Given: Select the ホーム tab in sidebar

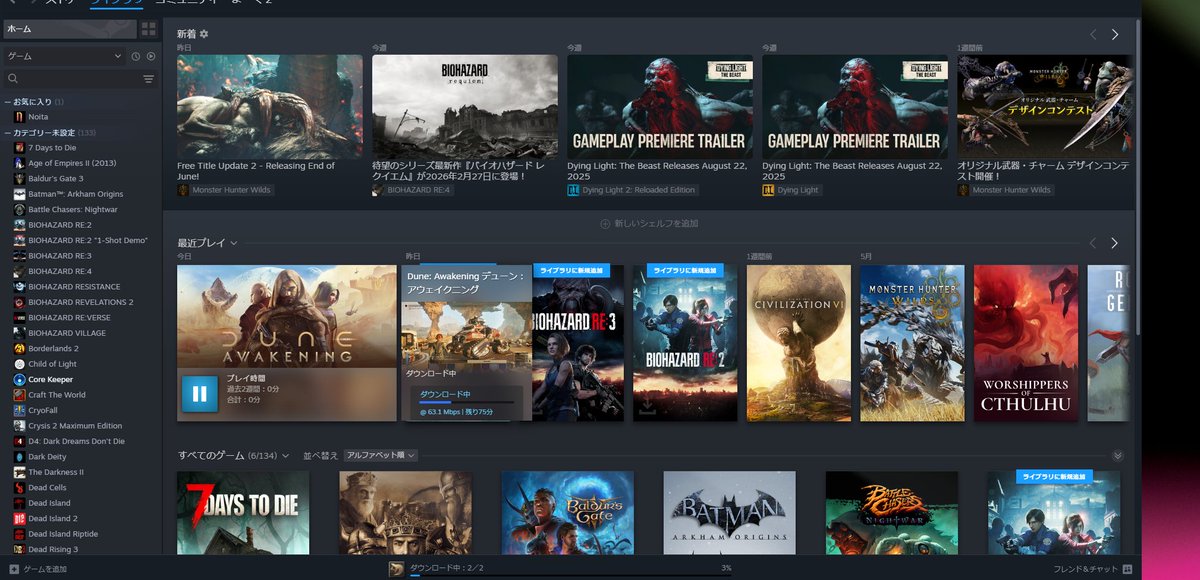Looking at the screenshot, I should pyautogui.click(x=69, y=29).
